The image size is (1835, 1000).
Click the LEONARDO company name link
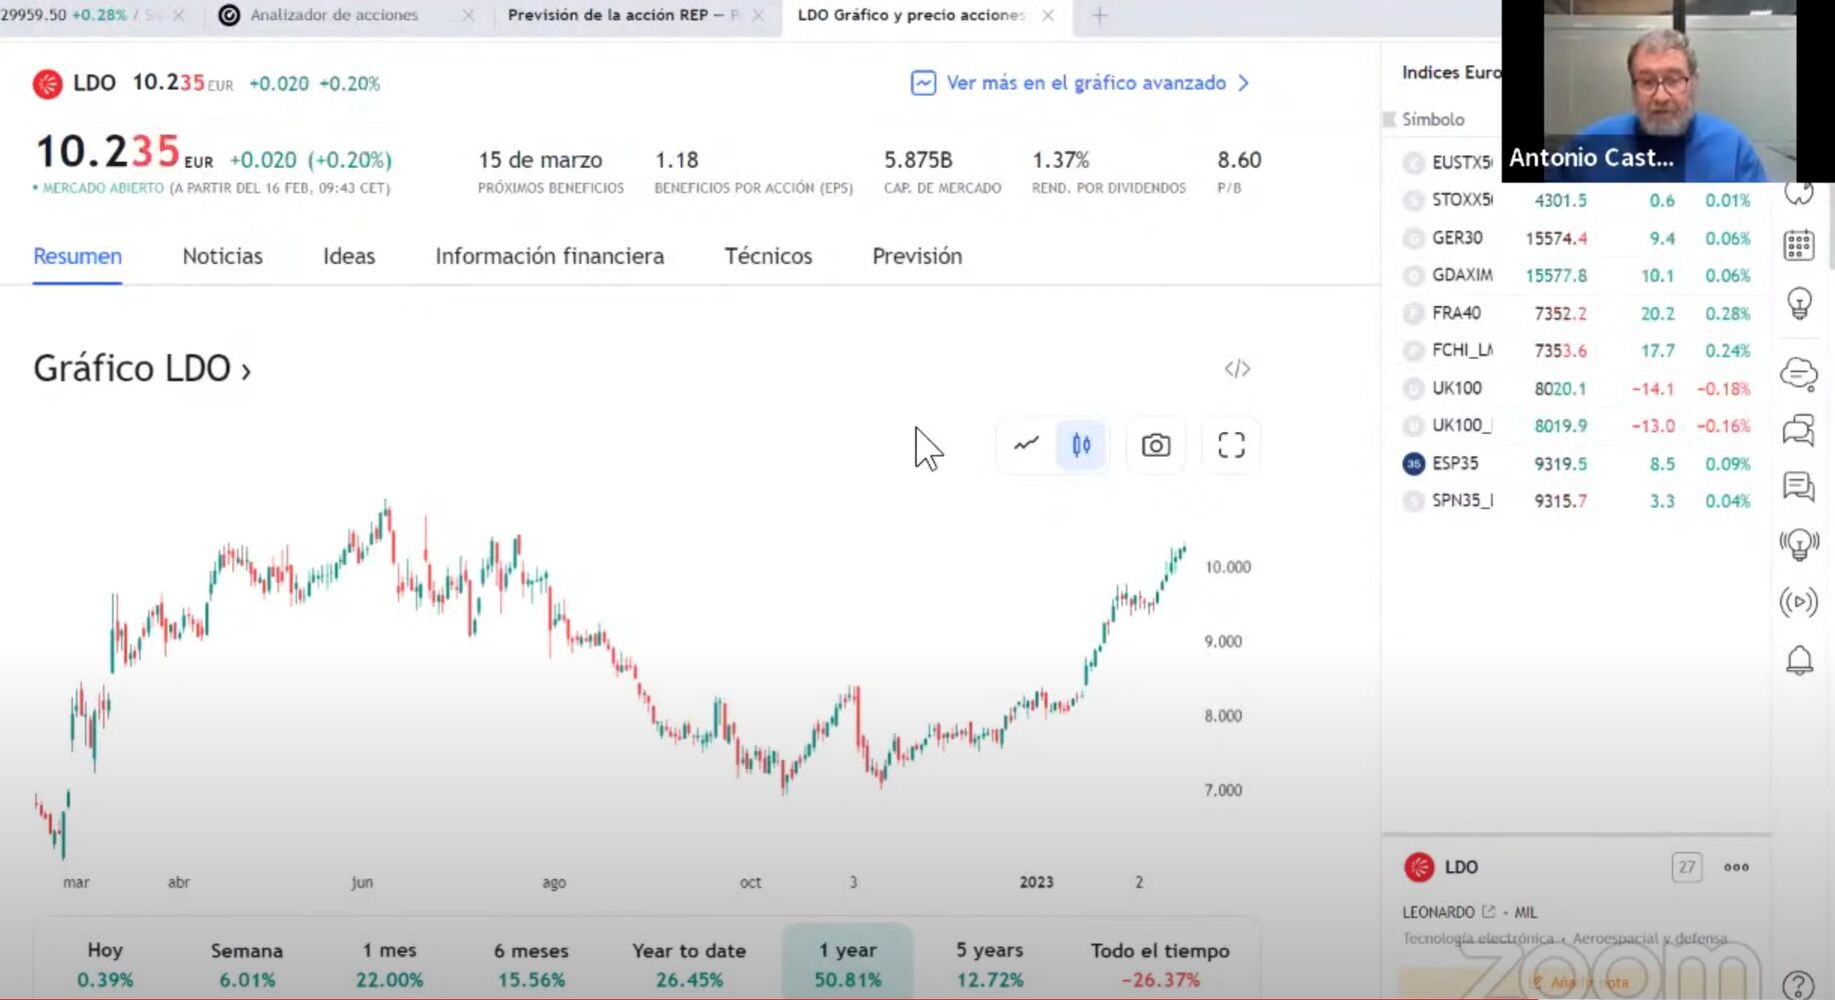click(x=1438, y=912)
